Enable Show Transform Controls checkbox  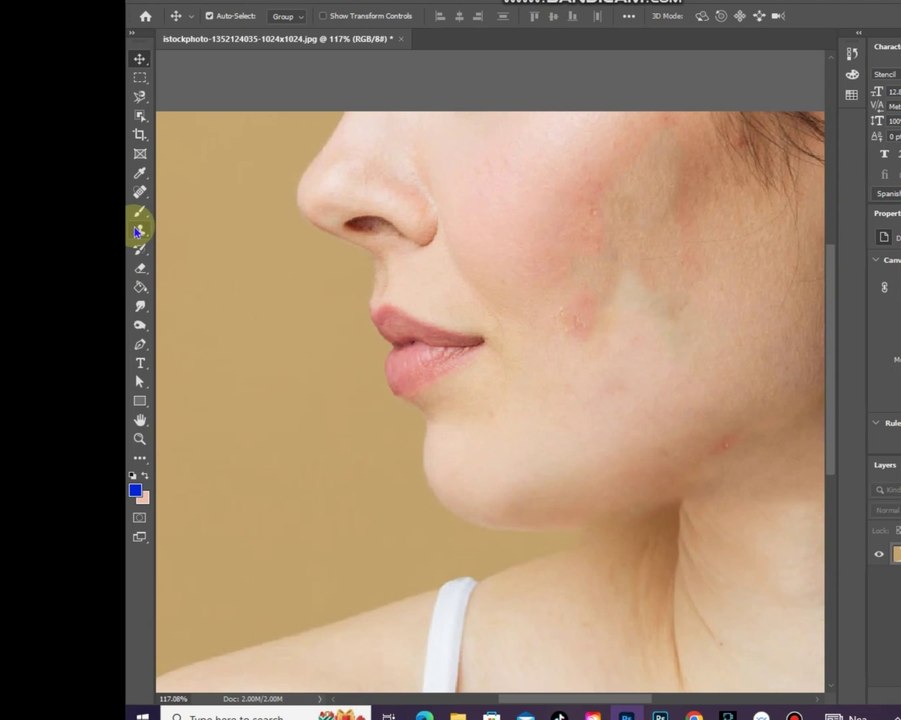[x=323, y=16]
